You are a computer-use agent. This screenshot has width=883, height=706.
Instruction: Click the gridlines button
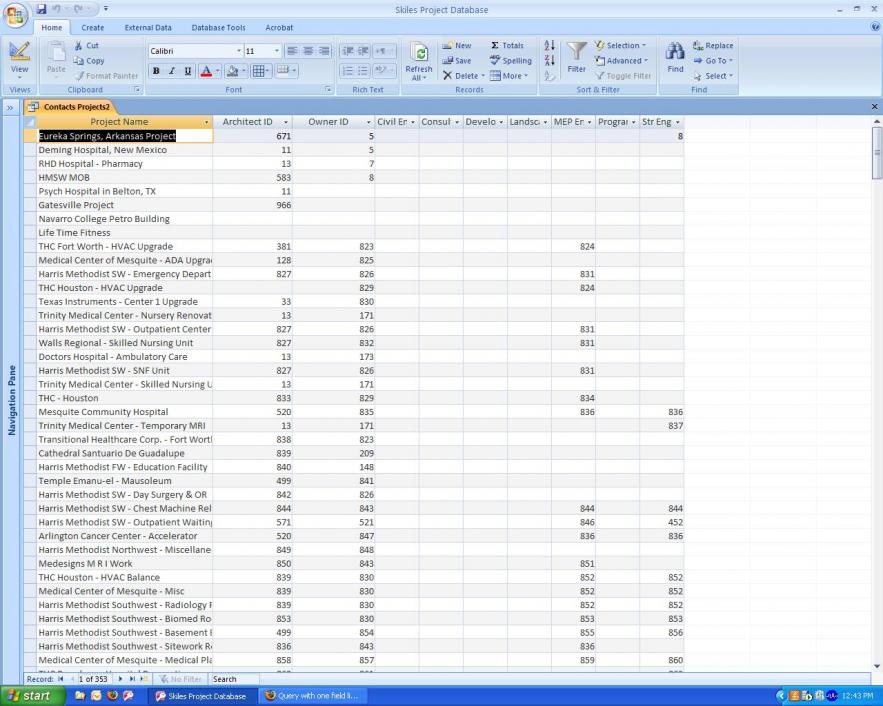(258, 71)
